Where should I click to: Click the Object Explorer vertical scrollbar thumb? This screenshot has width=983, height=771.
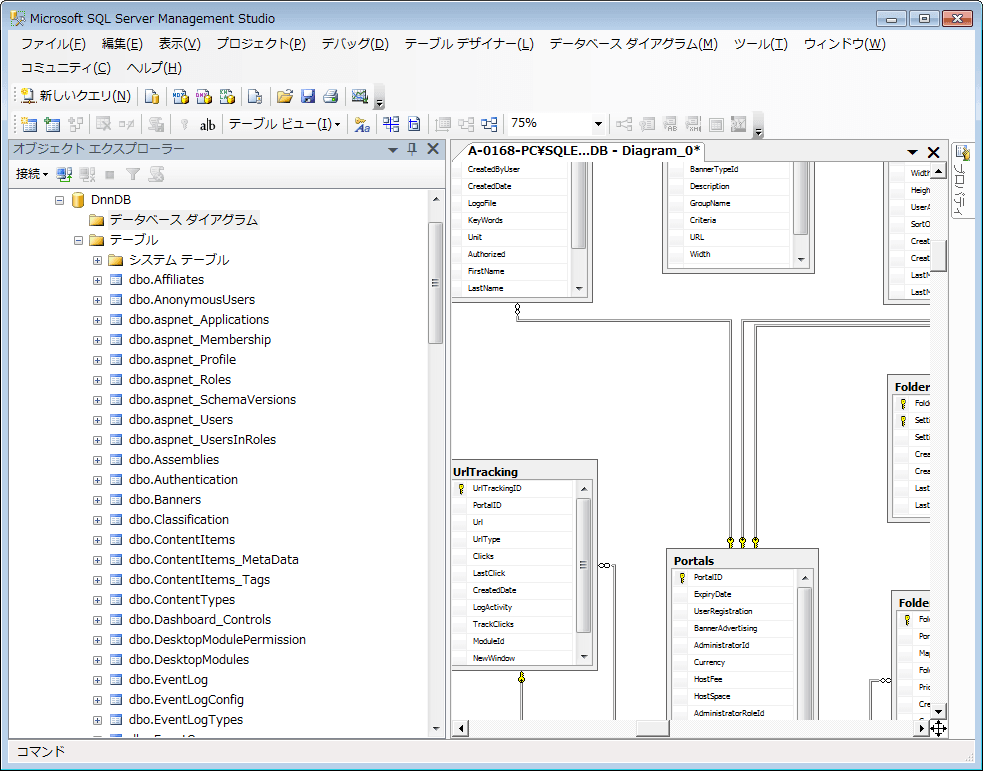point(435,283)
